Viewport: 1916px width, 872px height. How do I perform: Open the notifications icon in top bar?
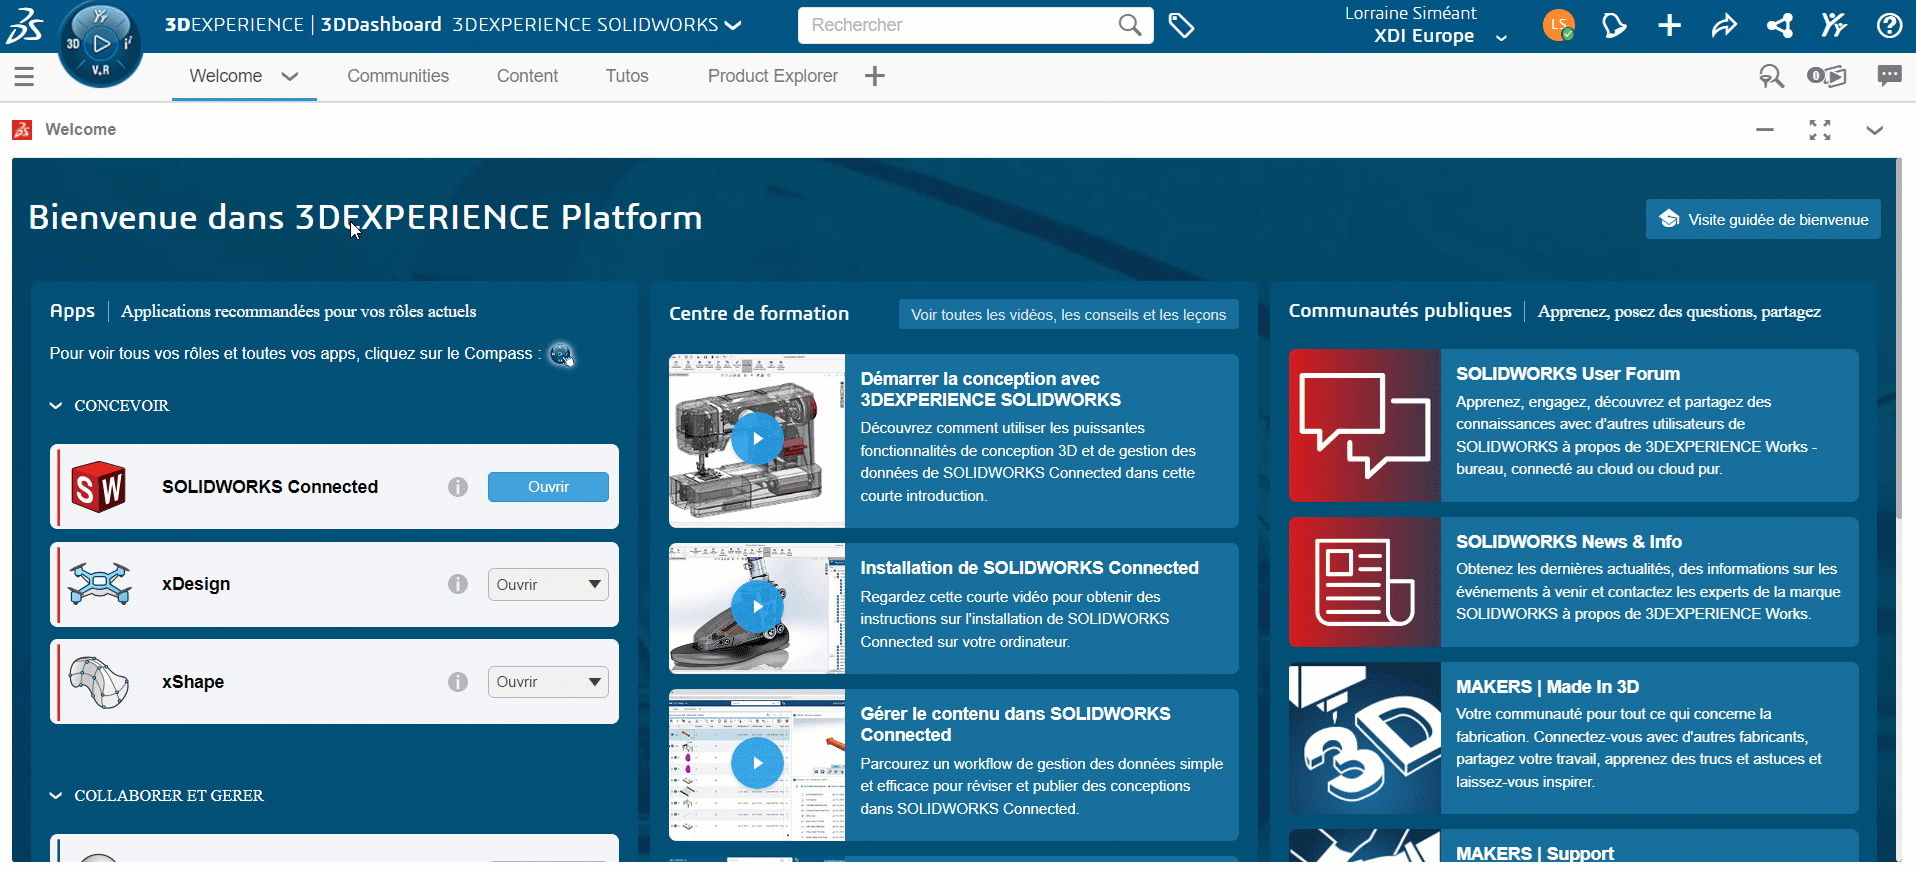pos(1613,26)
